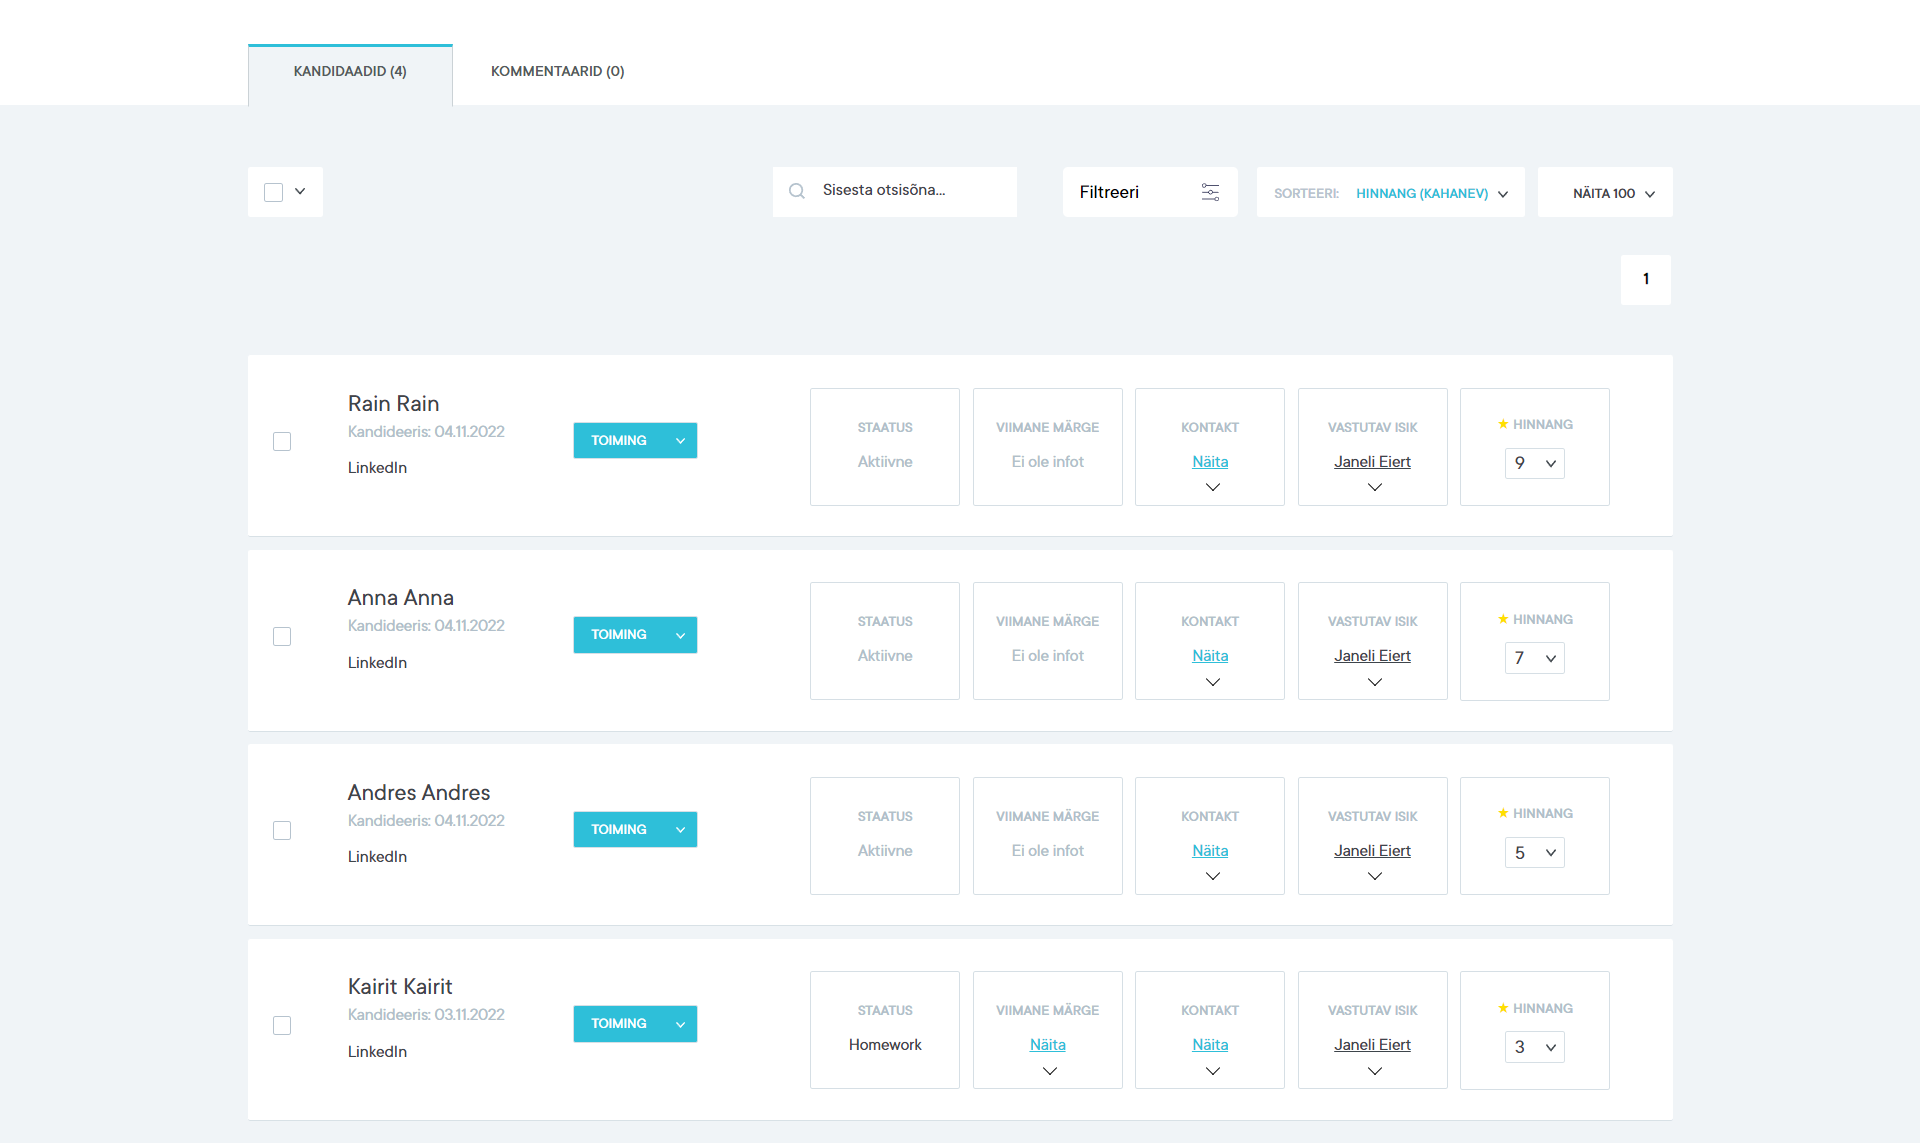Switch to the Kommentaarid (0) tab
Screen dimensions: 1920x1143
click(x=557, y=72)
